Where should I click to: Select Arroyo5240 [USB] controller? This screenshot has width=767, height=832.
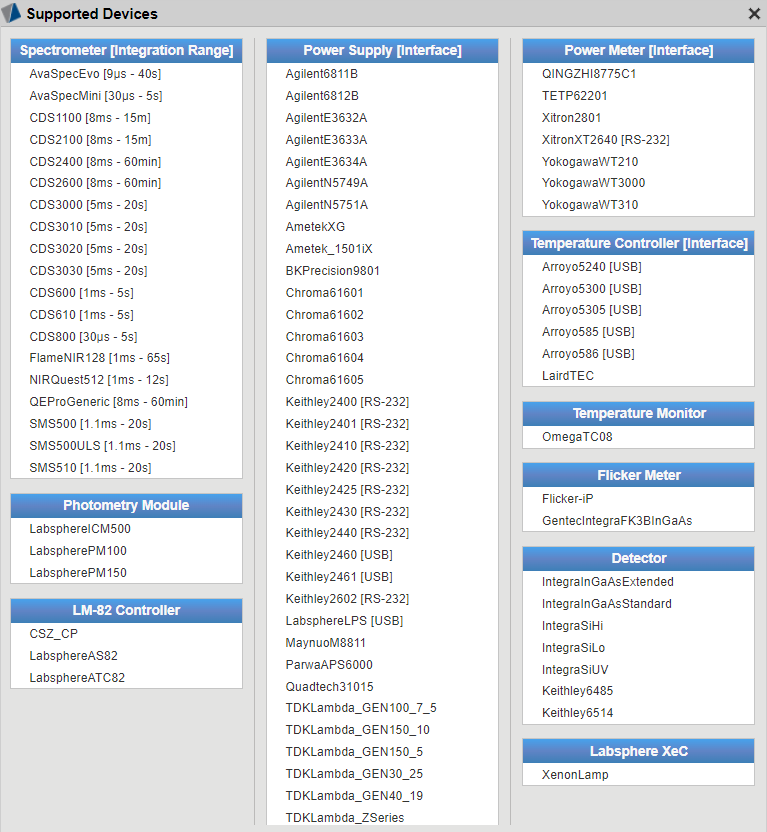[x=592, y=267]
